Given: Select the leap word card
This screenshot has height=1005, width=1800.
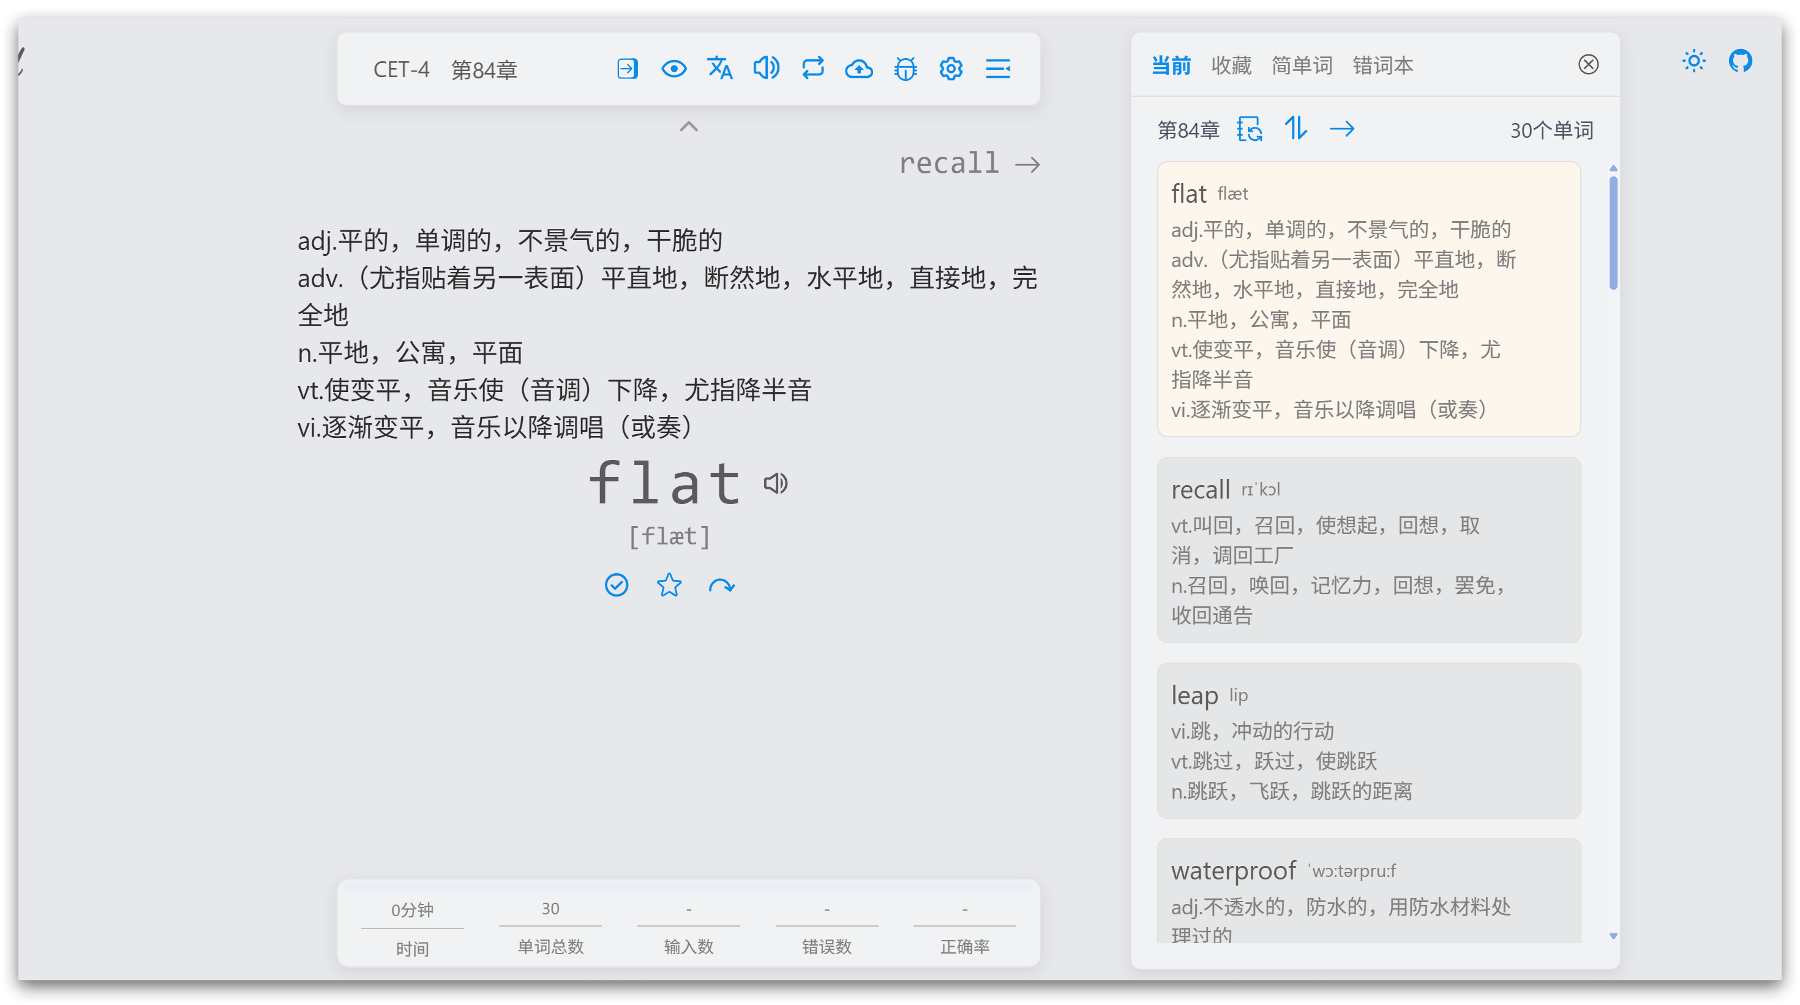Looking at the screenshot, I should point(1369,741).
